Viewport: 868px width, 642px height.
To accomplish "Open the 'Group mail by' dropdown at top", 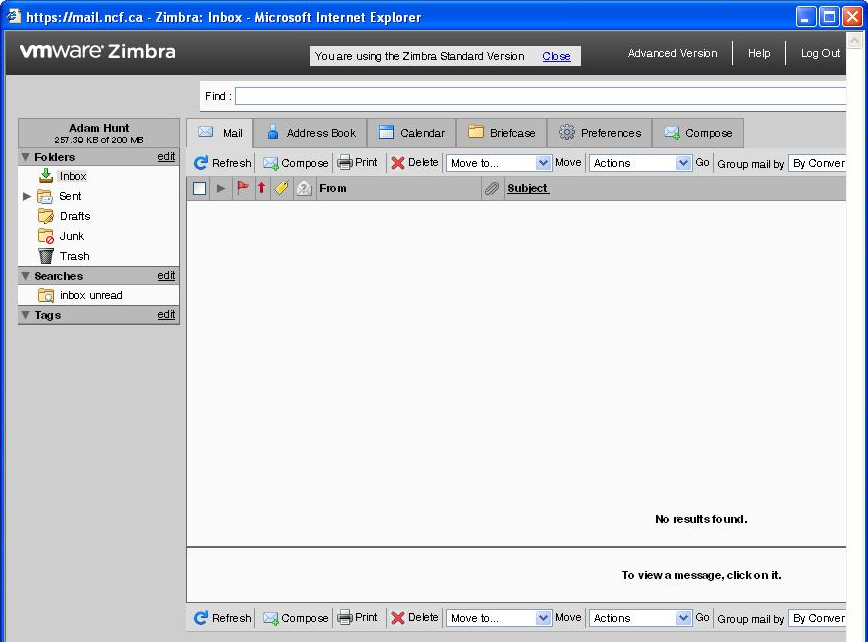I will pos(817,163).
